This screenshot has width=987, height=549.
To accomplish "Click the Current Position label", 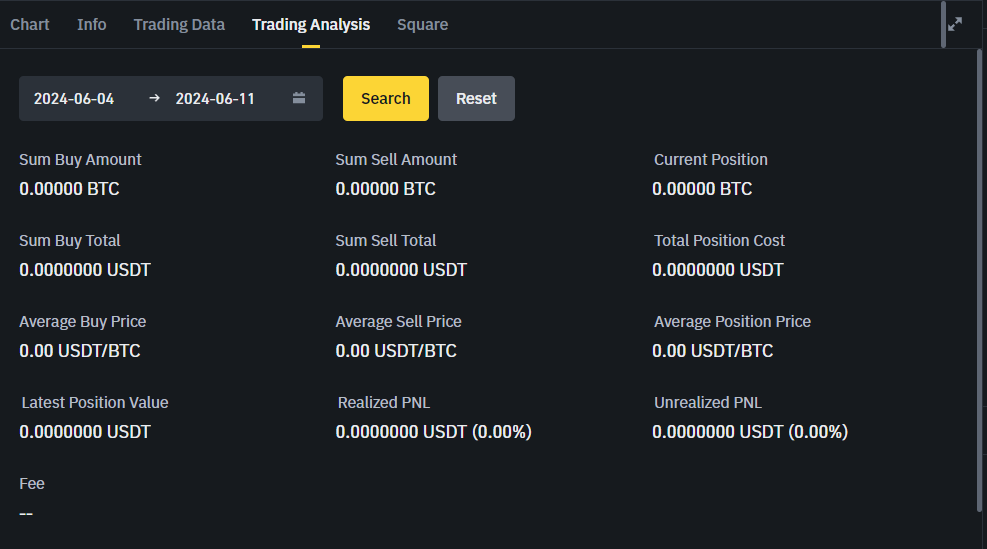I will 711,159.
